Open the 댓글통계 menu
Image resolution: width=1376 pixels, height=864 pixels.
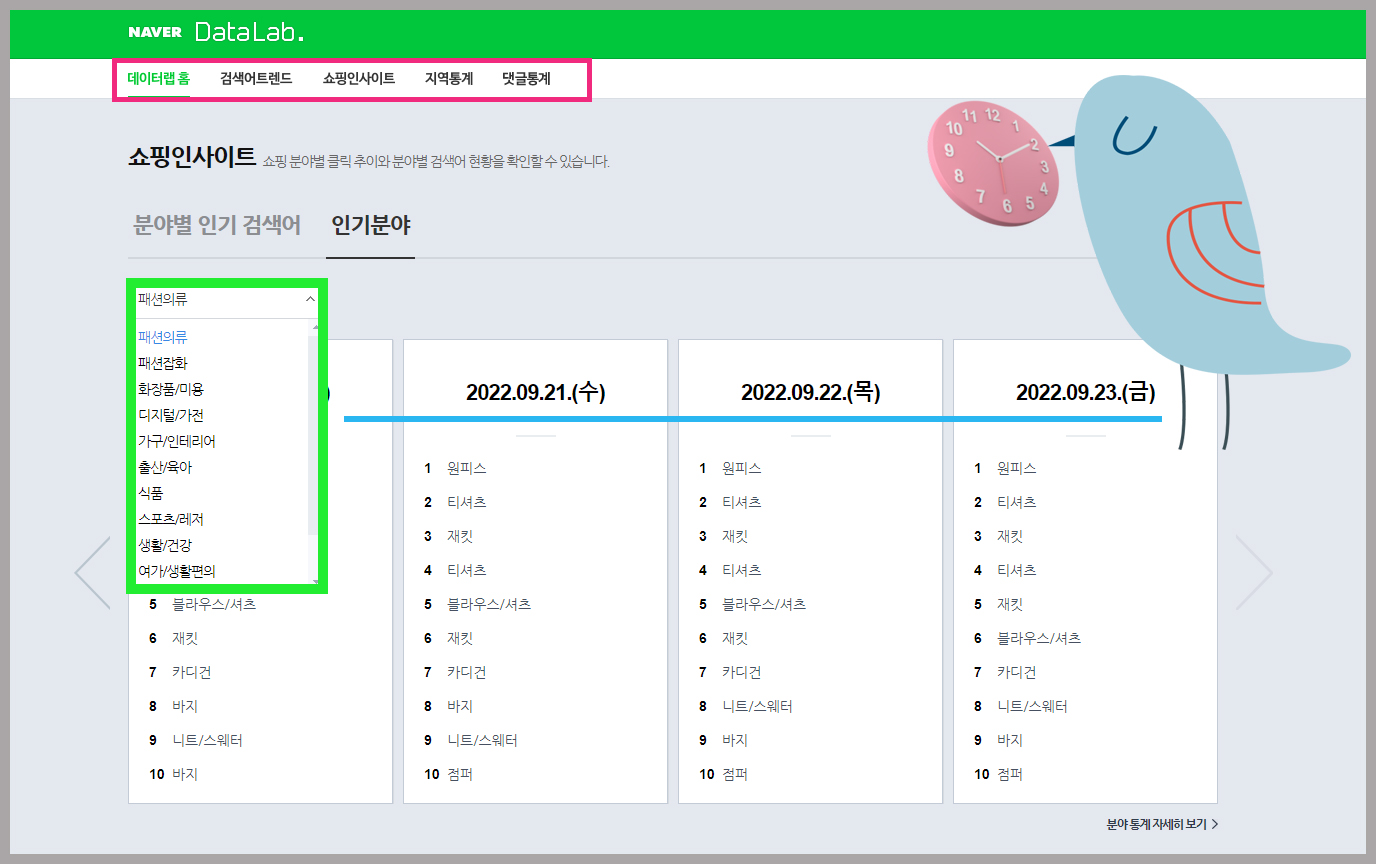point(526,78)
